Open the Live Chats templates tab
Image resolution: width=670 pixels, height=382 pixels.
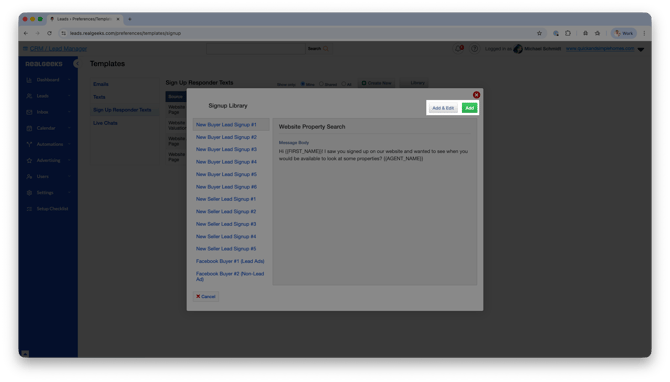click(105, 123)
